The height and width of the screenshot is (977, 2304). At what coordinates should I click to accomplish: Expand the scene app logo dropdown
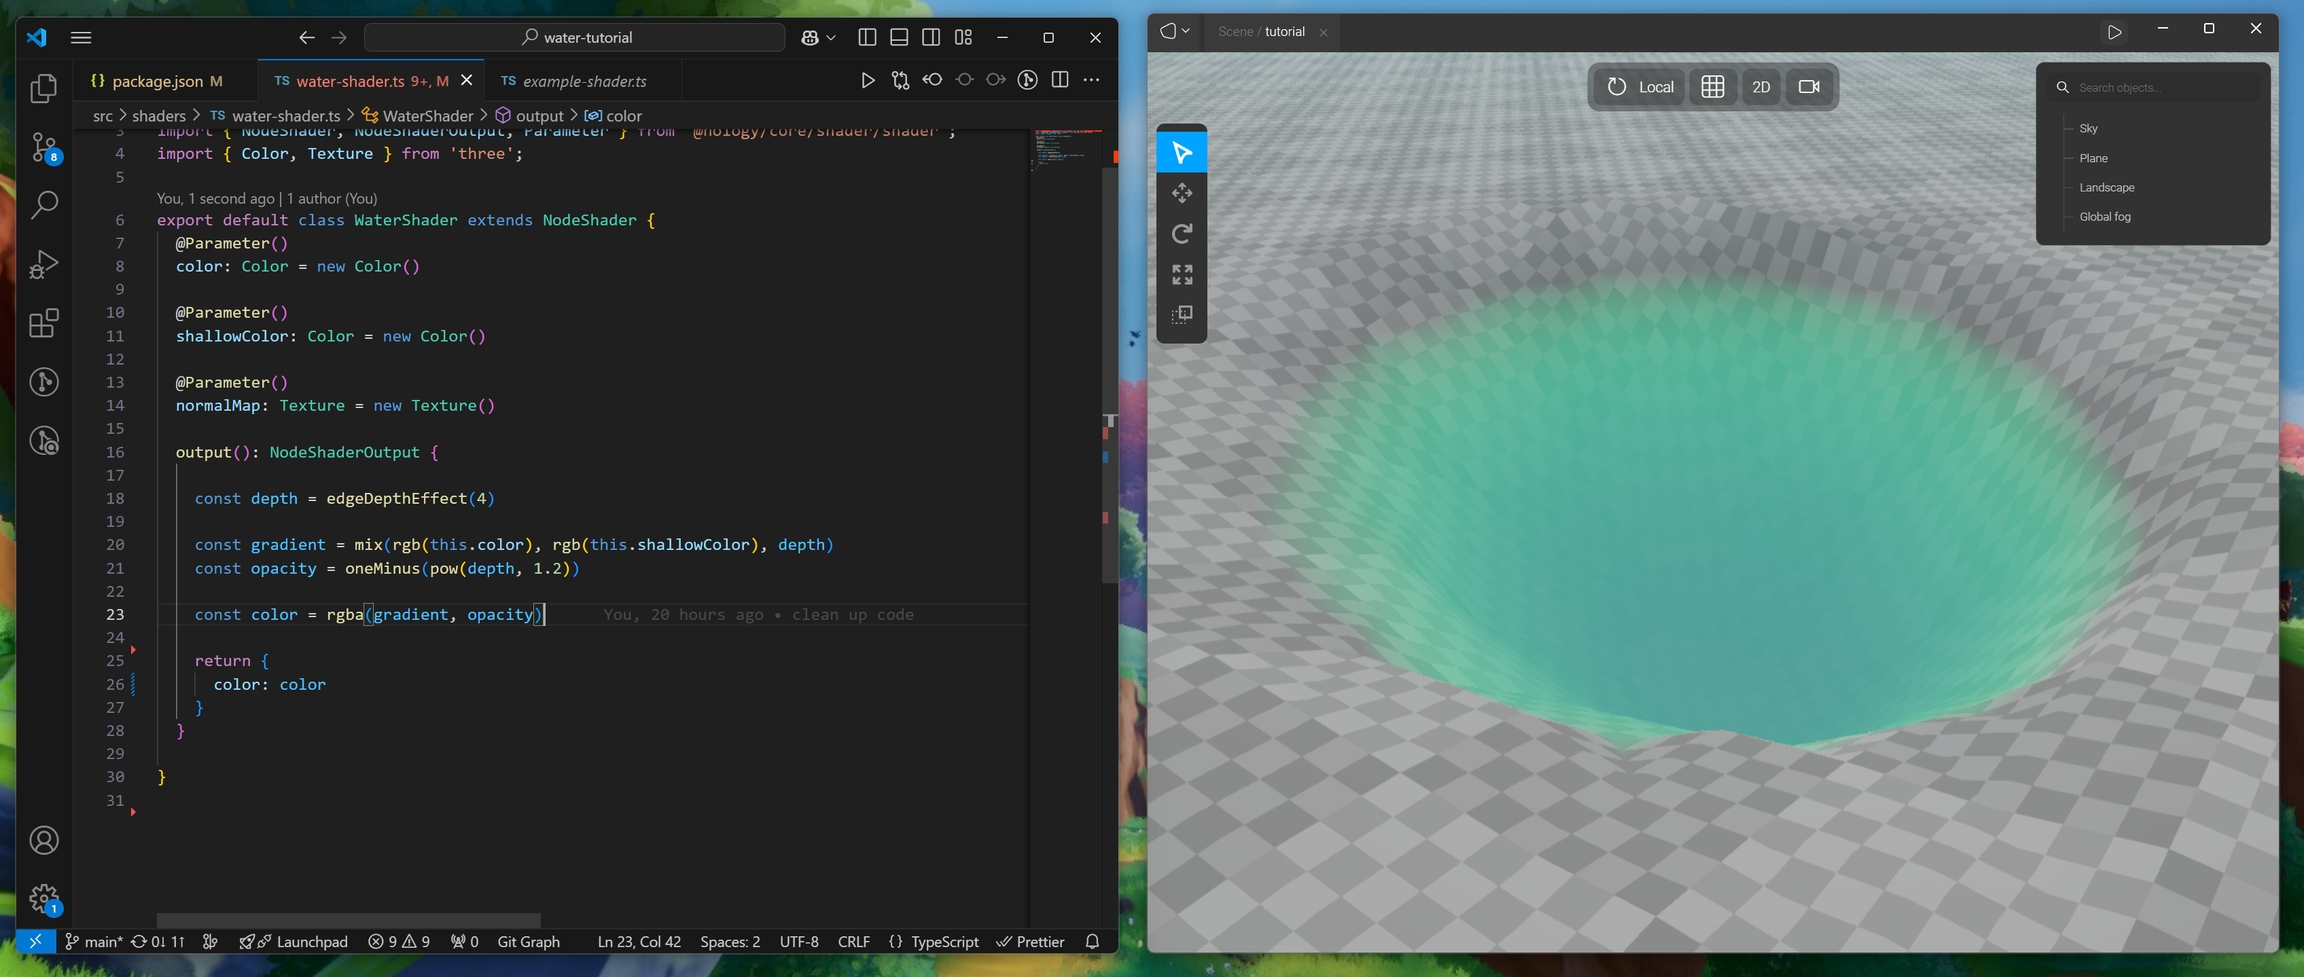pos(1174,32)
